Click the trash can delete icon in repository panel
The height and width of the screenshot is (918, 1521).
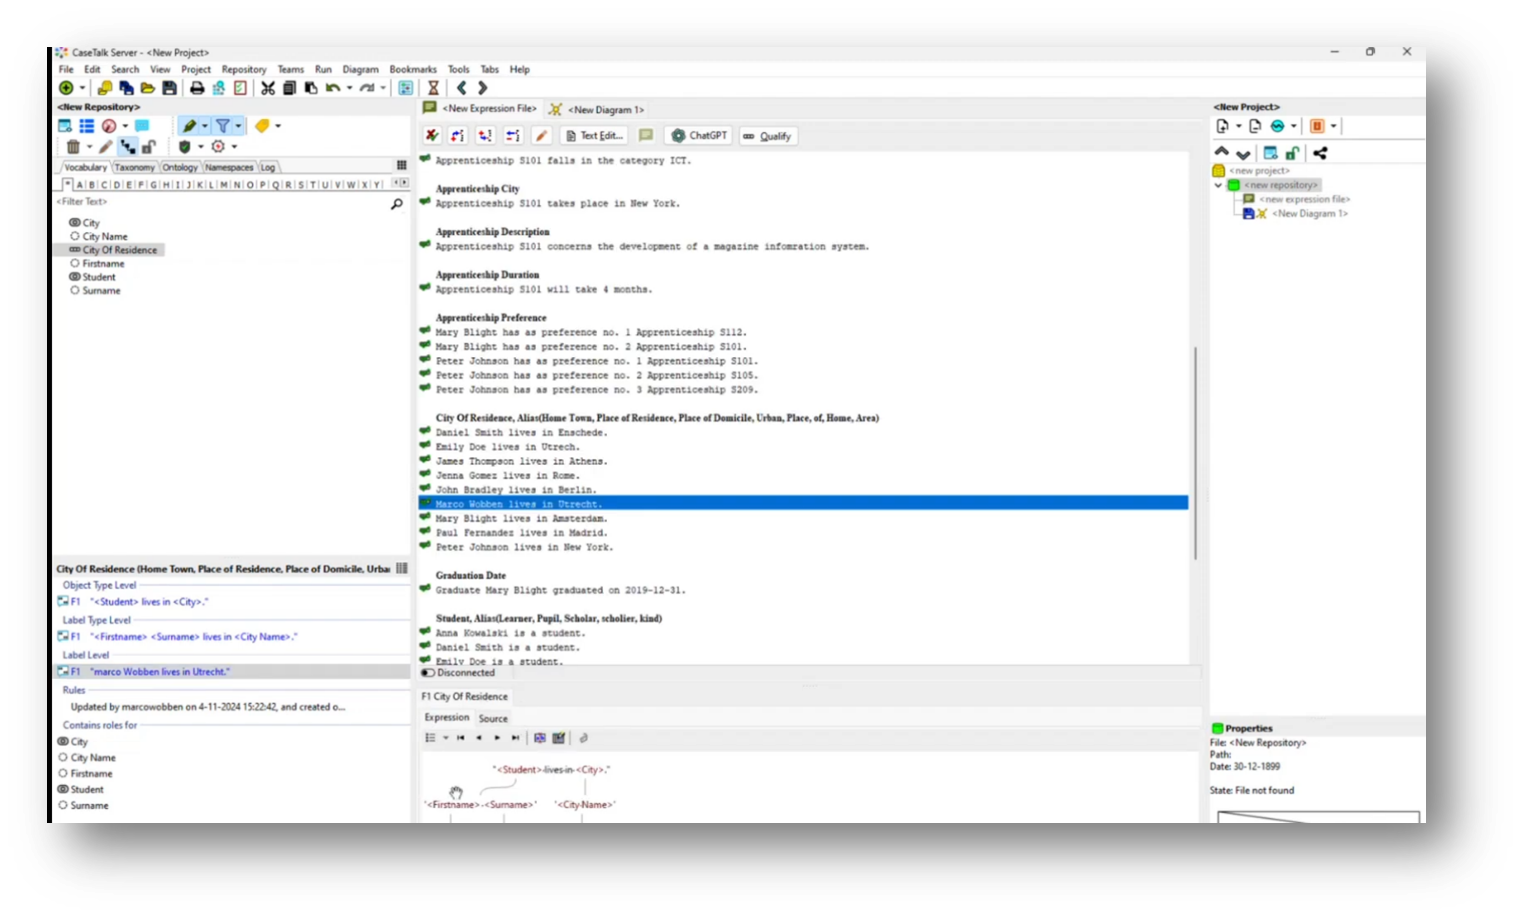click(73, 147)
